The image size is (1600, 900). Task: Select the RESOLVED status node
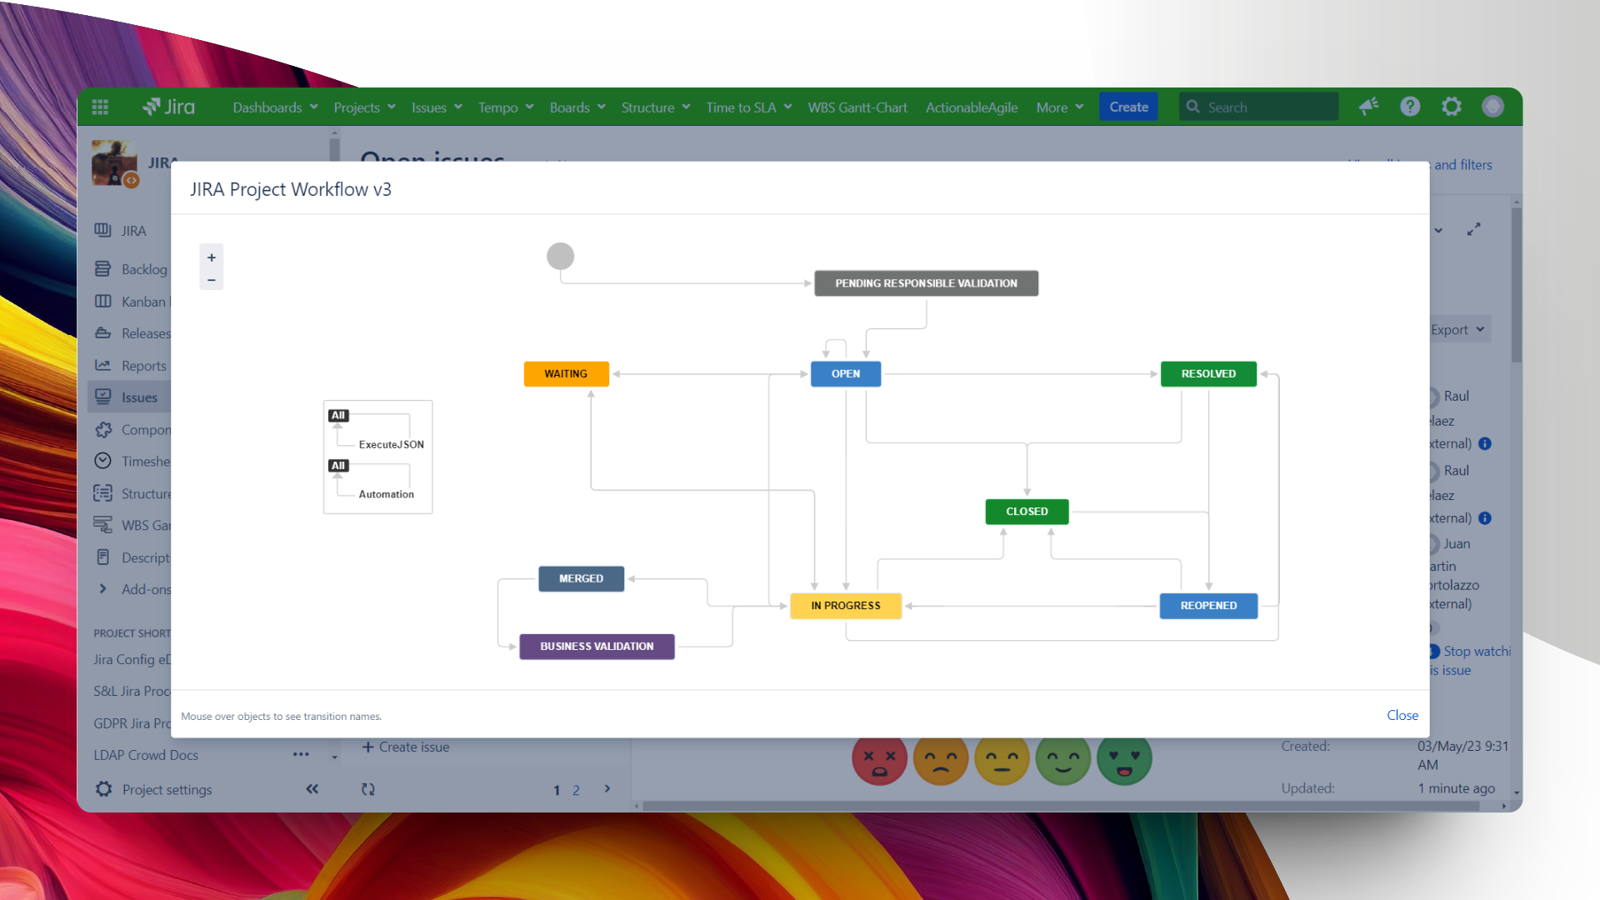pyautogui.click(x=1209, y=374)
